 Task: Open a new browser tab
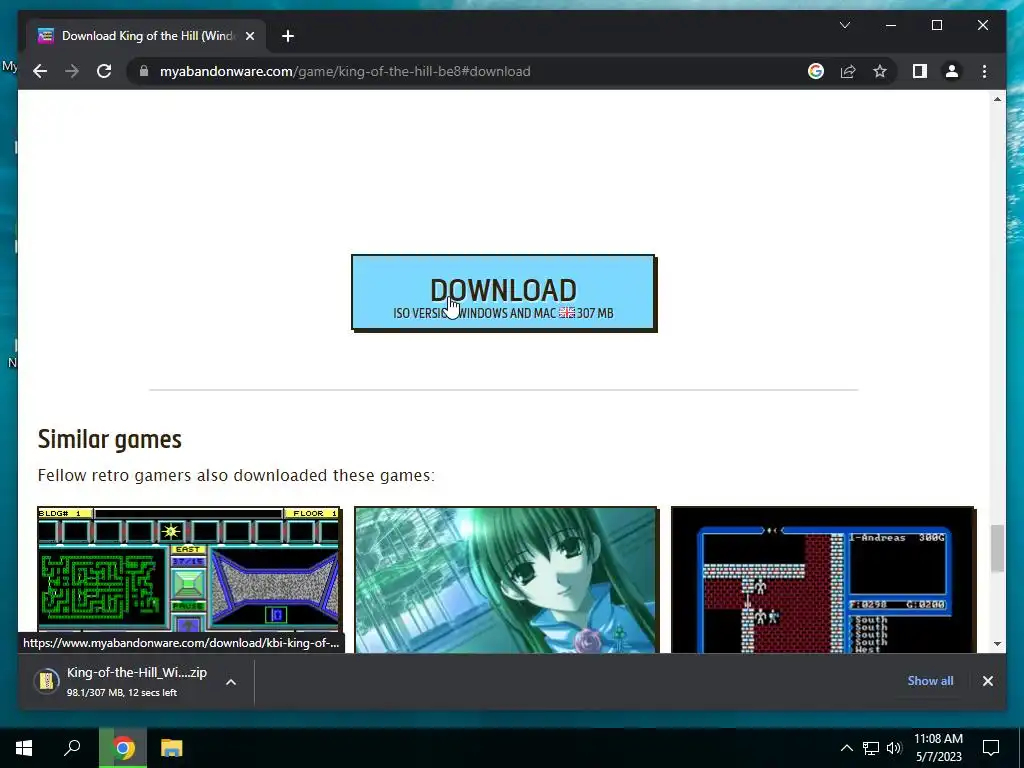[x=288, y=36]
